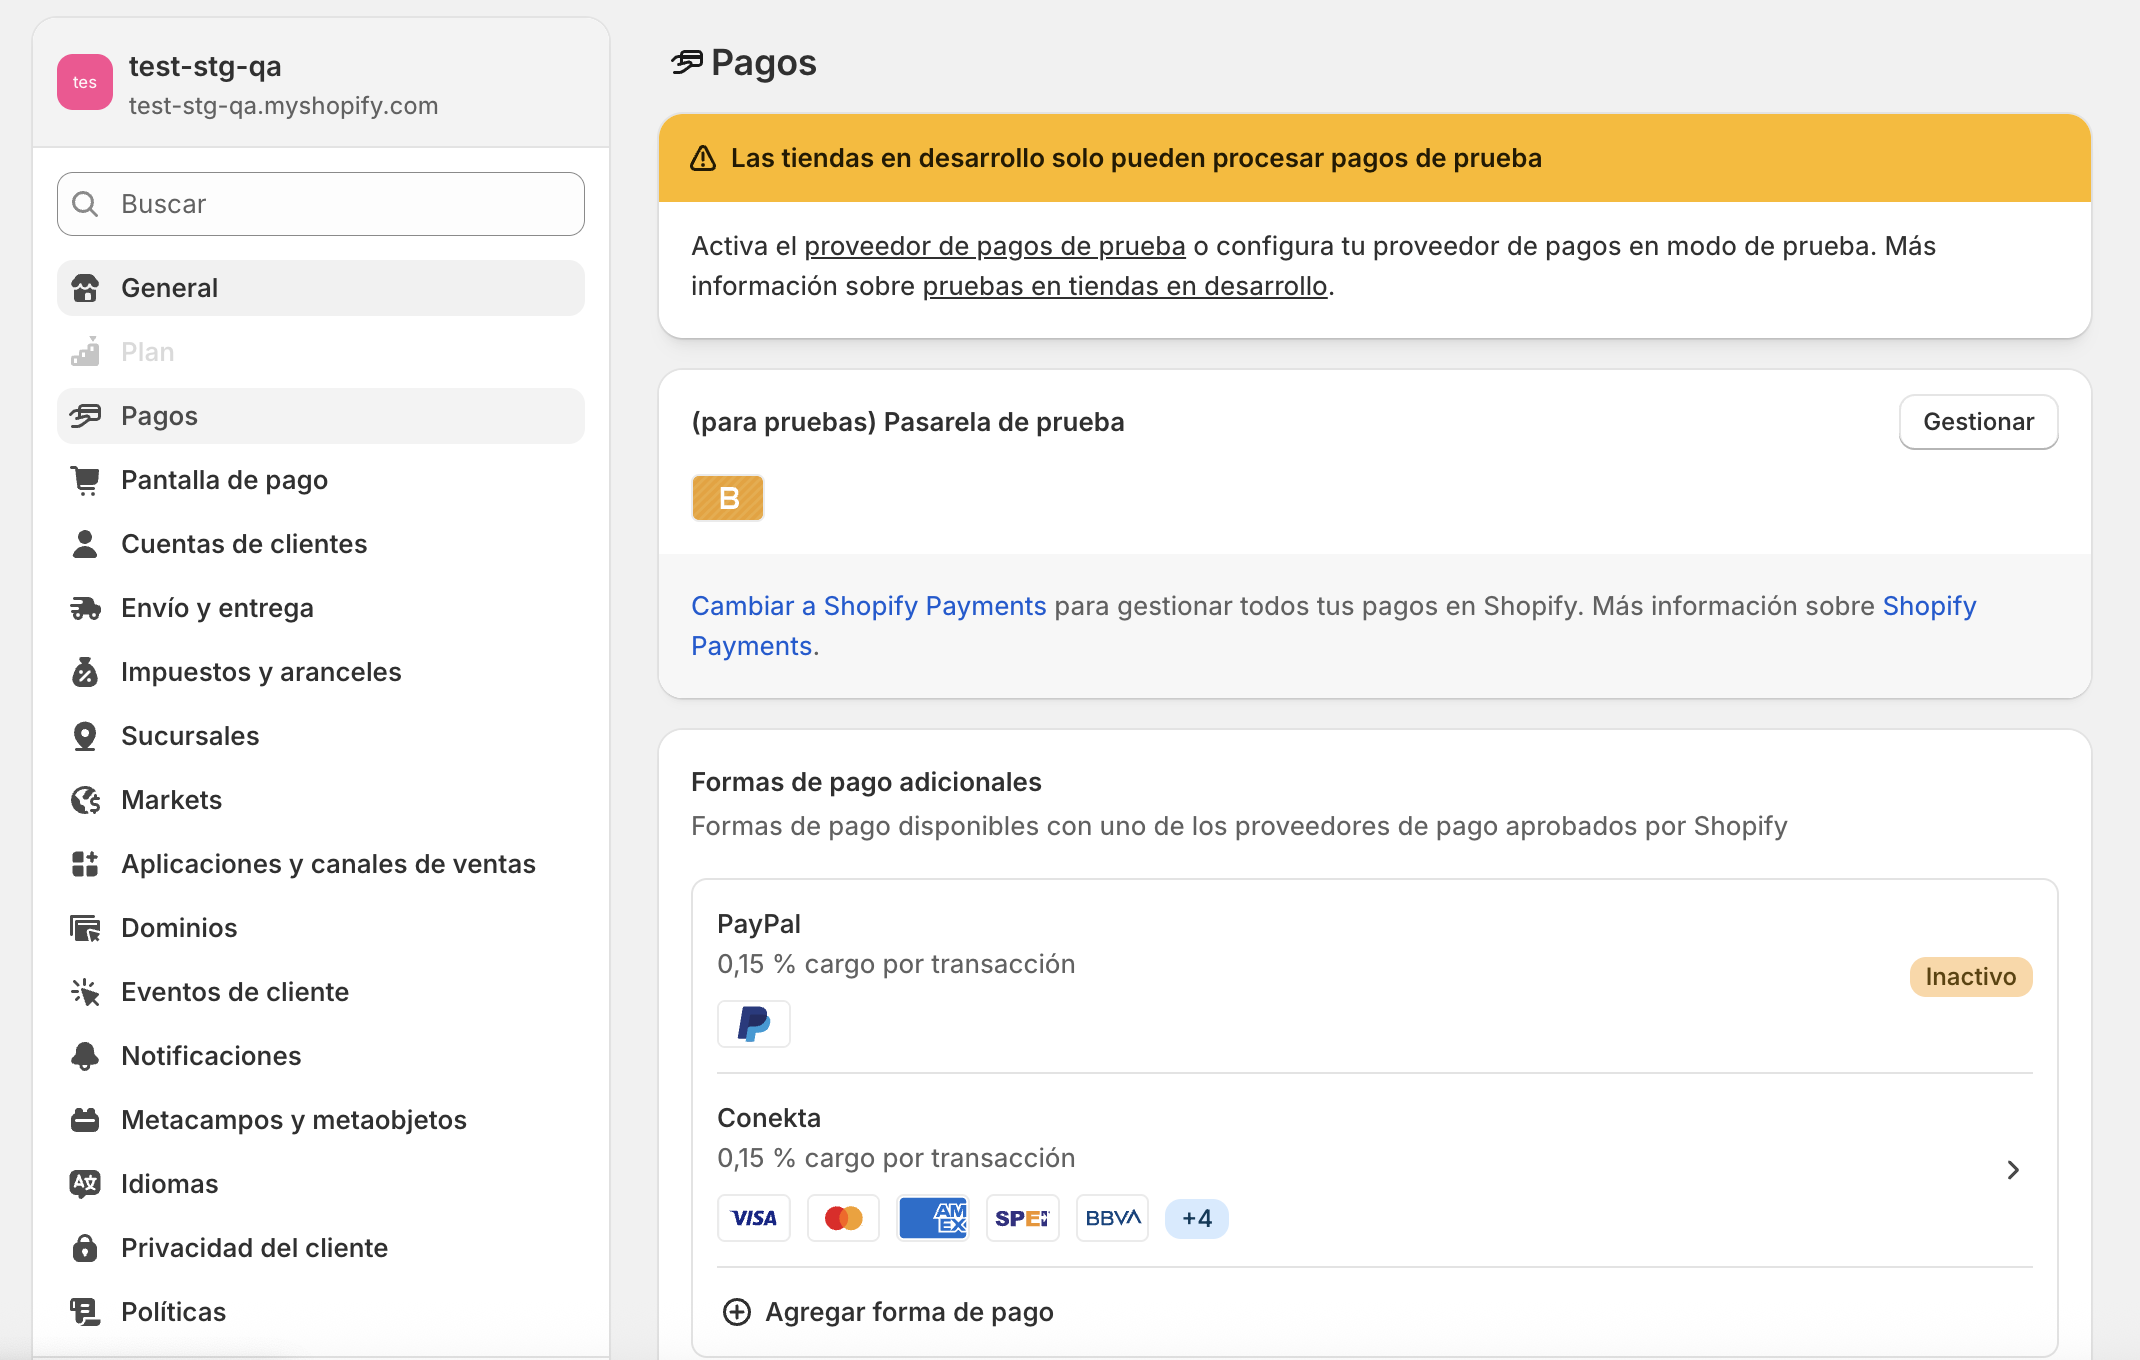Image resolution: width=2140 pixels, height=1360 pixels.
Task: Click the Pagos hand-payment icon in sidebar
Action: [85, 416]
